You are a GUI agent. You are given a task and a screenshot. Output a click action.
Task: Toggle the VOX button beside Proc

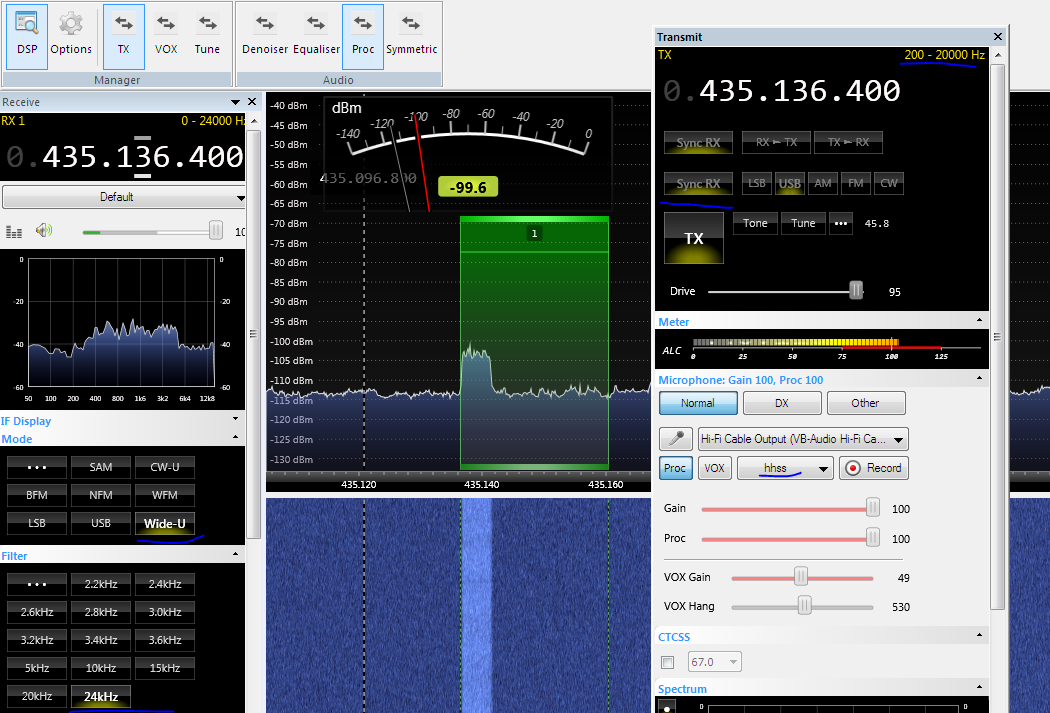714,468
